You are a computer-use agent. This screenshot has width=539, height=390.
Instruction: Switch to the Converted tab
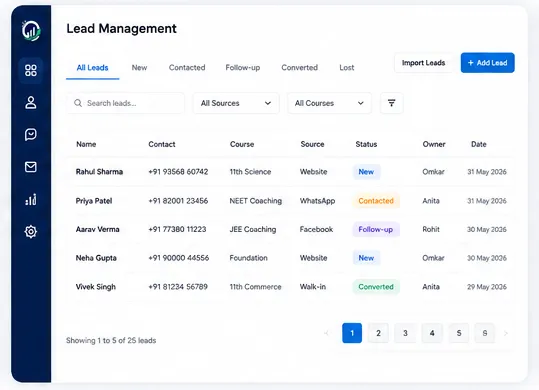click(x=299, y=68)
